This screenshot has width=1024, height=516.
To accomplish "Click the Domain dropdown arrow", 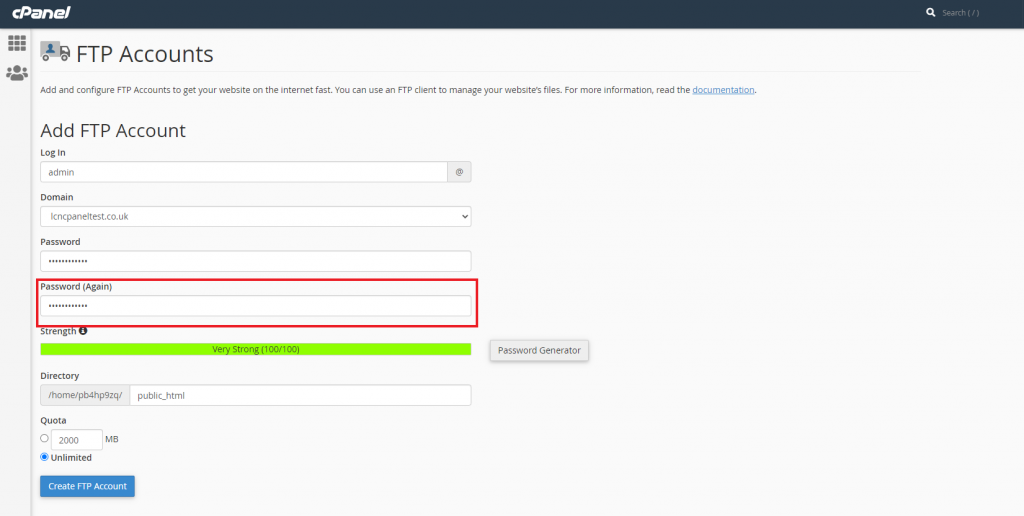I will click(464, 216).
